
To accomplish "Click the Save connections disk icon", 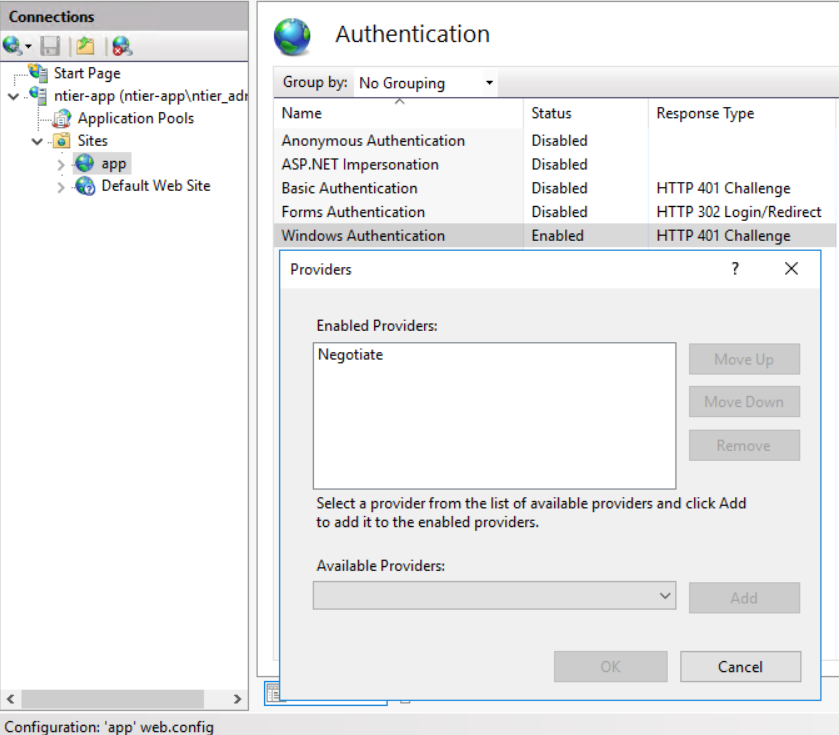I will (x=50, y=46).
